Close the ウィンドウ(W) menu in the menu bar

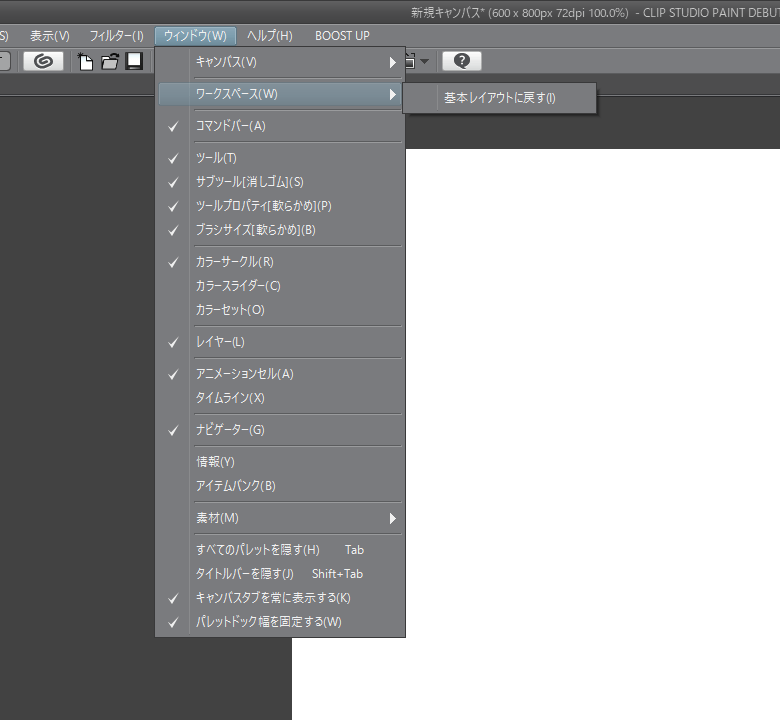click(x=195, y=36)
